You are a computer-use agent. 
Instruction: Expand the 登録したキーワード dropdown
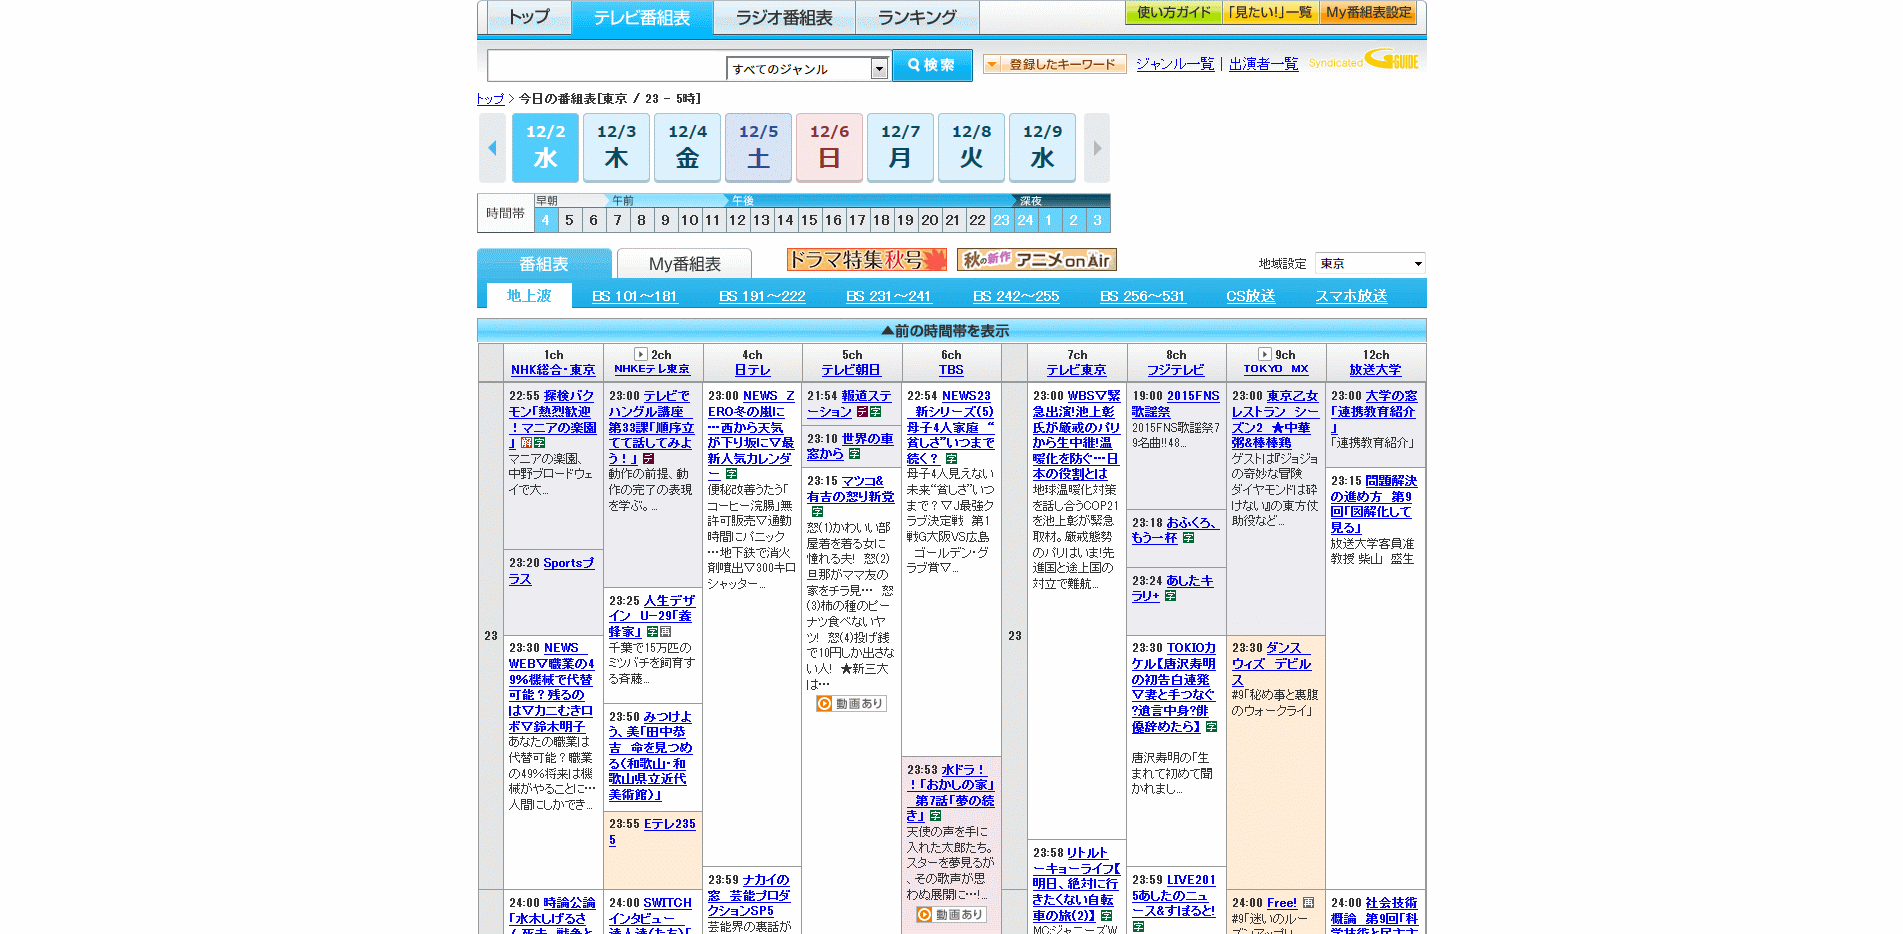click(x=1055, y=64)
